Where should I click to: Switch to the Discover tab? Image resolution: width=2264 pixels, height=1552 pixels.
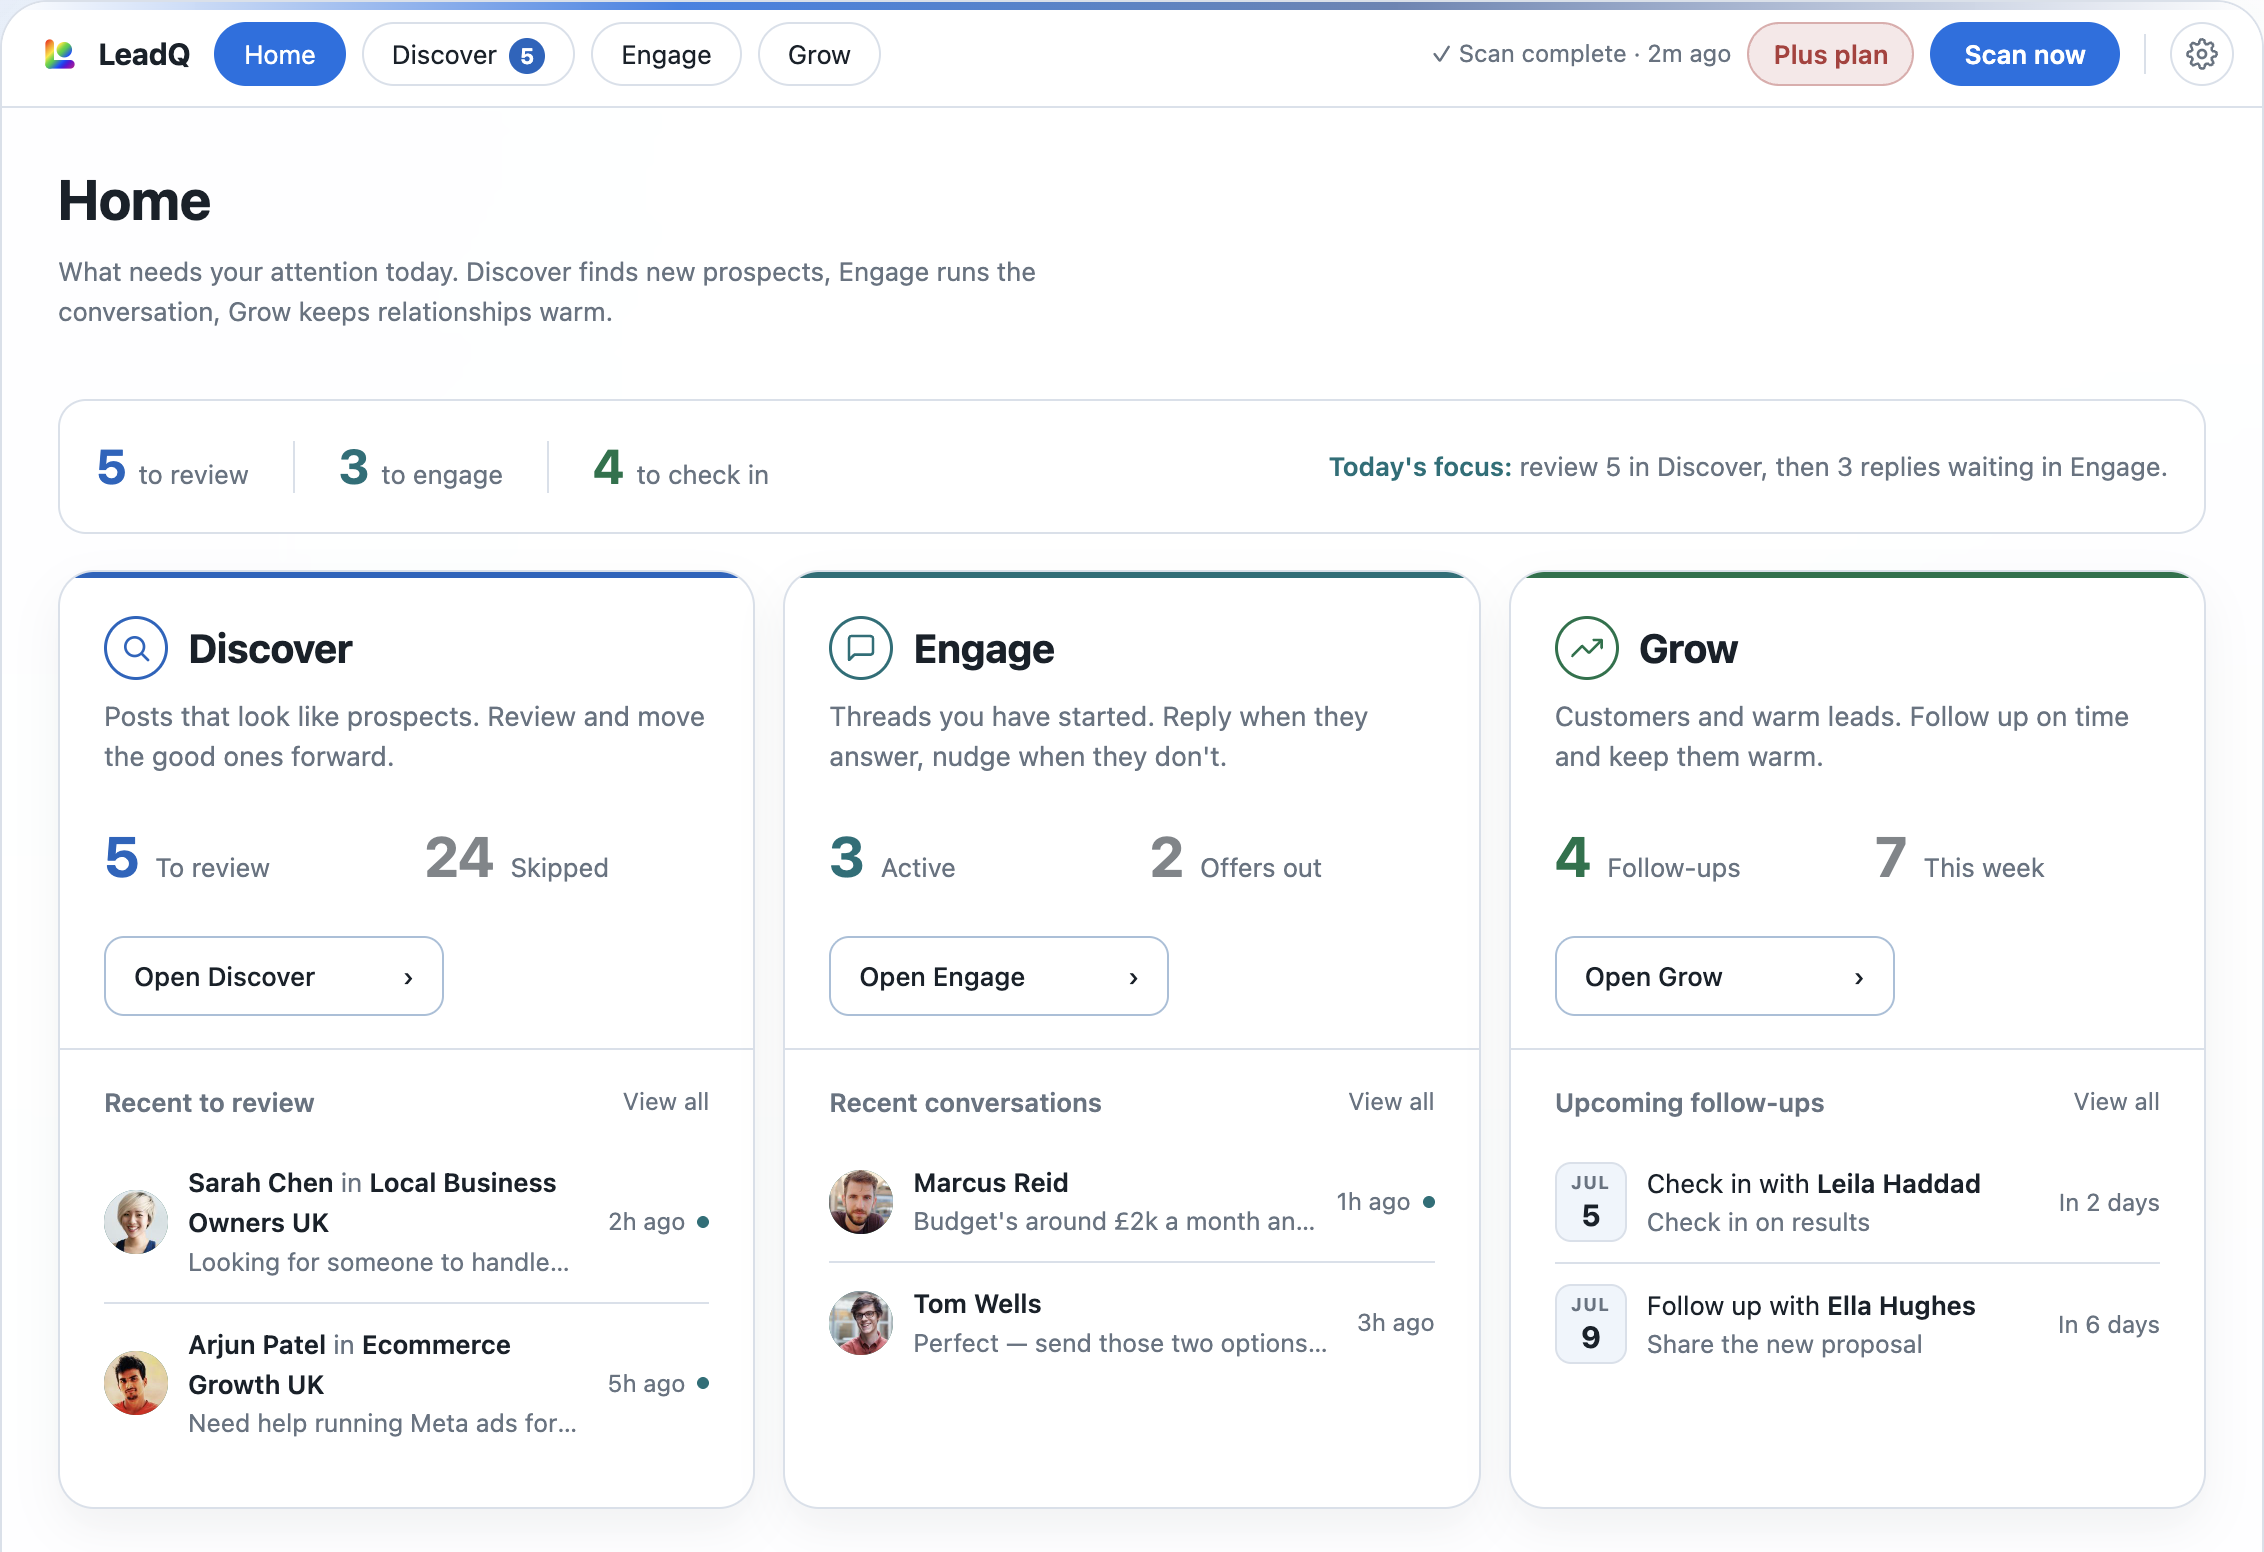click(x=468, y=54)
